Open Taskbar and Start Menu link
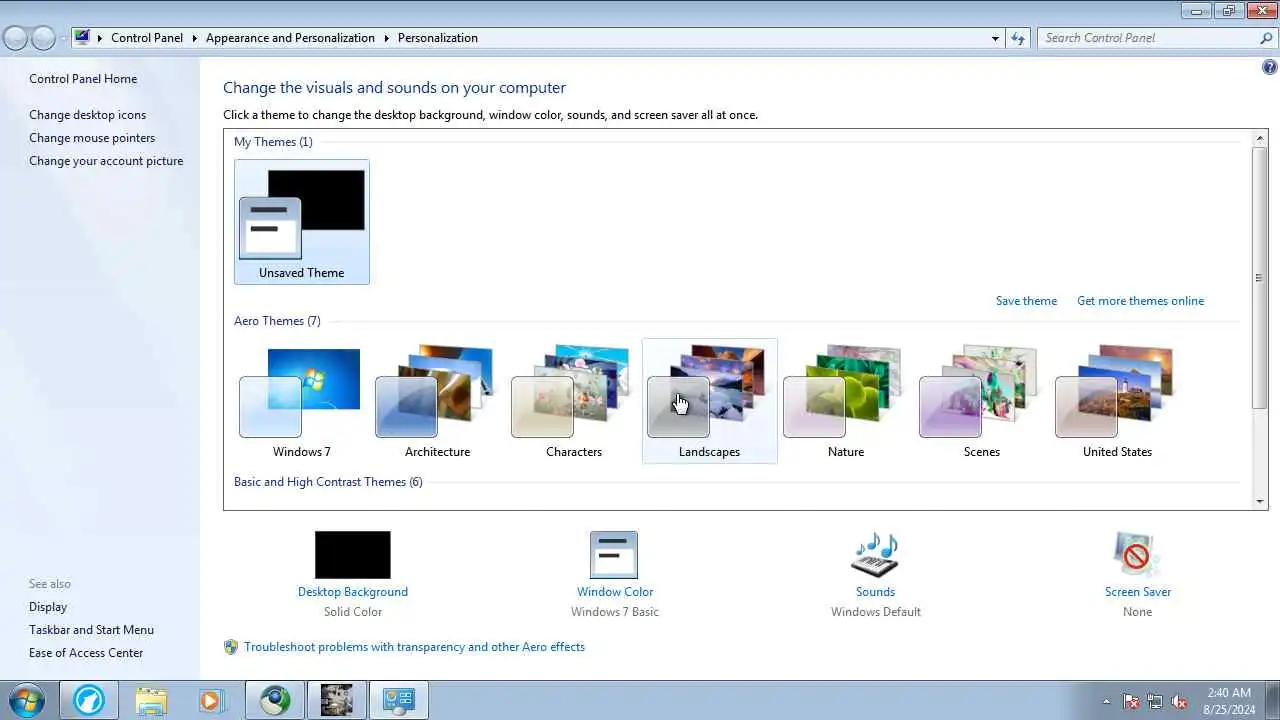Screen dimensions: 1280x720 pyautogui.click(x=91, y=630)
